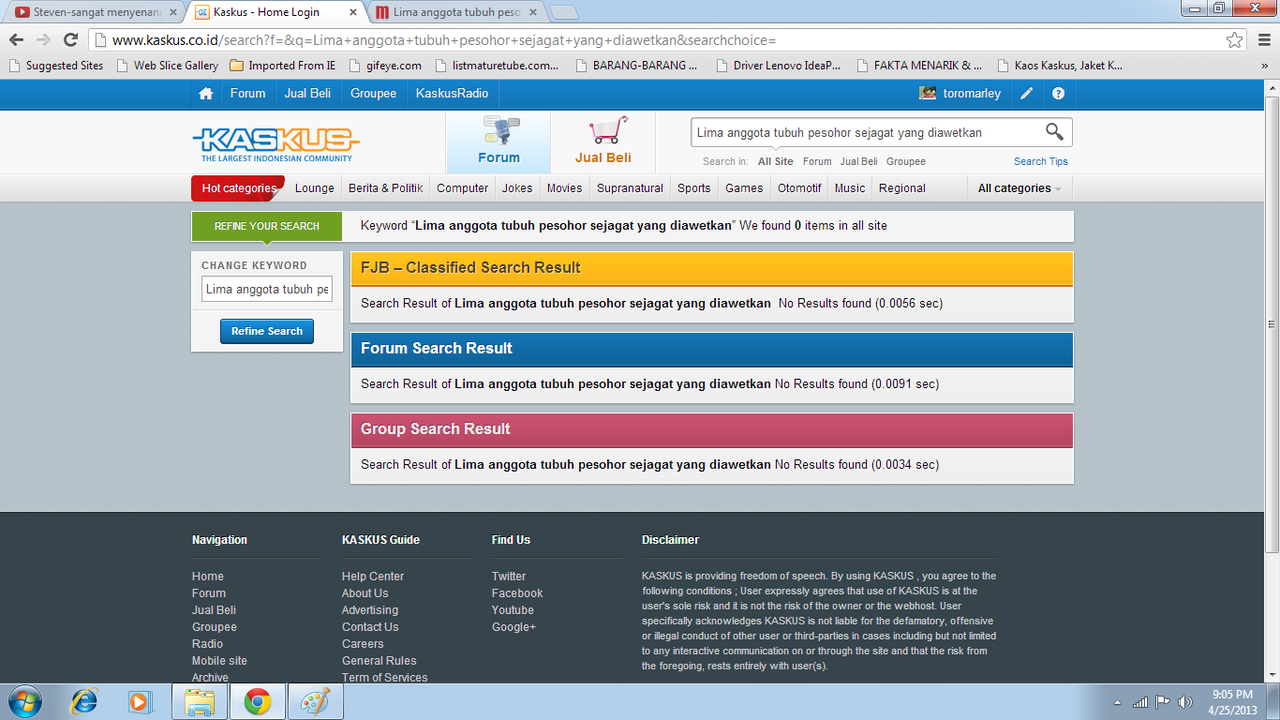This screenshot has height=720, width=1280.
Task: Click the Change Keyword input field
Action: (x=267, y=289)
